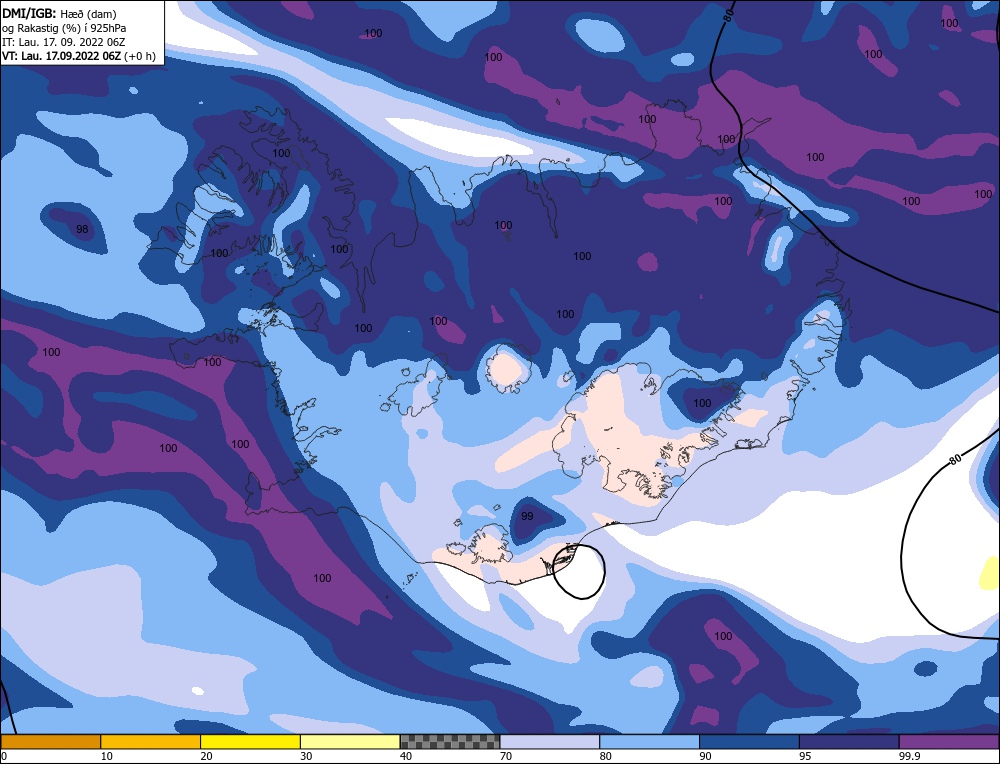Click the legend tick label "40"

[x=406, y=756]
